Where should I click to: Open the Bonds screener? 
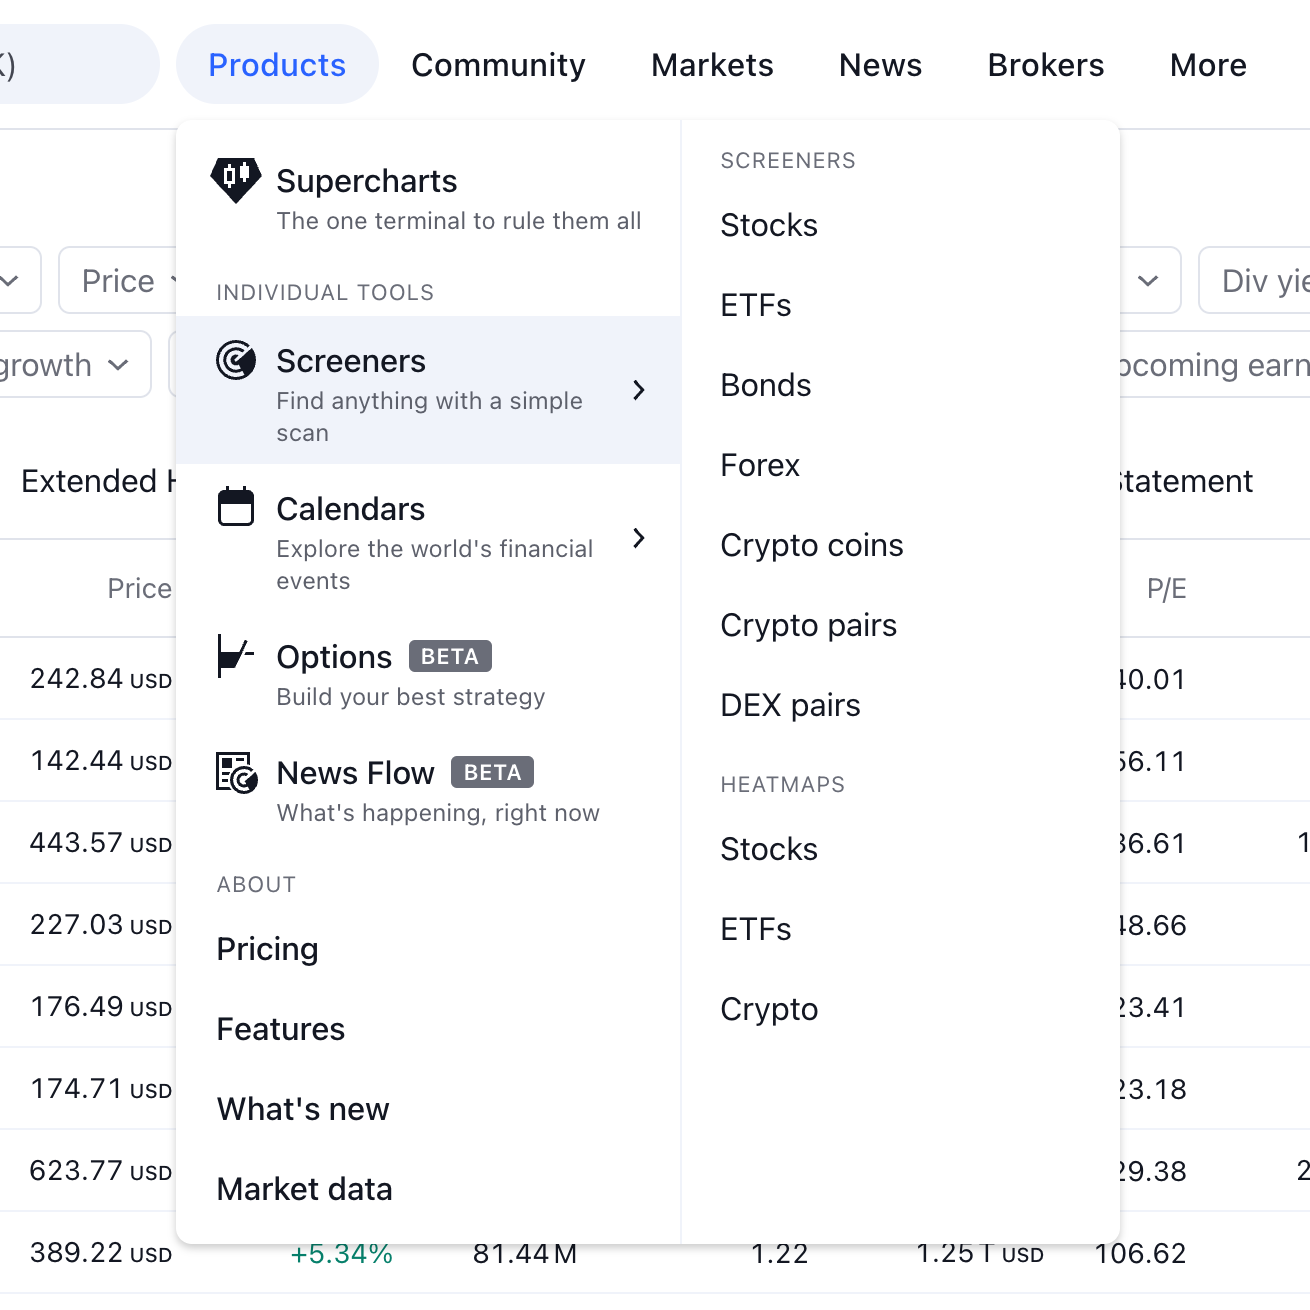766,385
